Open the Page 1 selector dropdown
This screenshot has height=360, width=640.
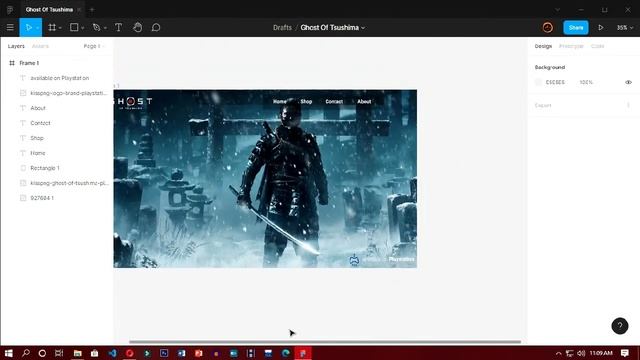click(x=94, y=46)
